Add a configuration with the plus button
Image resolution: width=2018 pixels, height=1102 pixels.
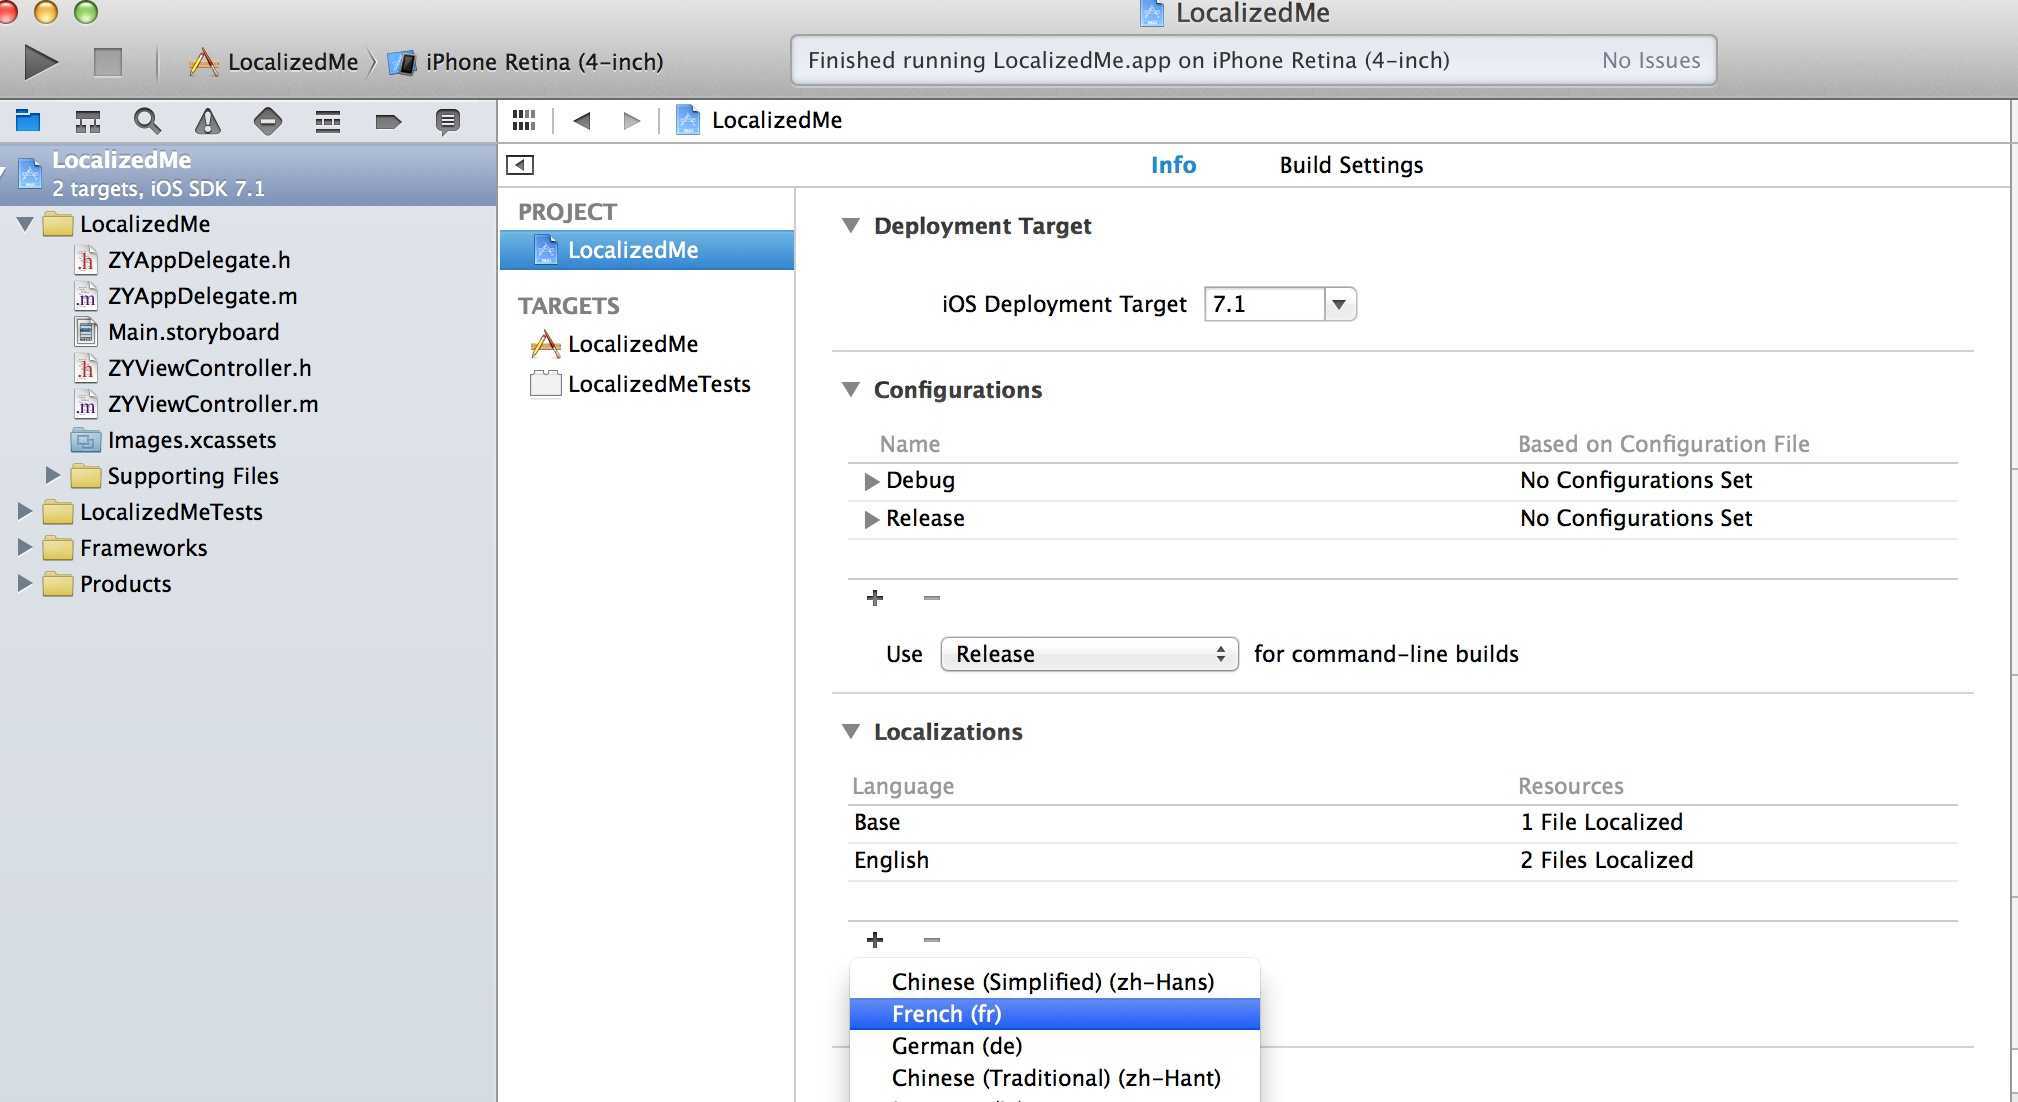click(875, 598)
